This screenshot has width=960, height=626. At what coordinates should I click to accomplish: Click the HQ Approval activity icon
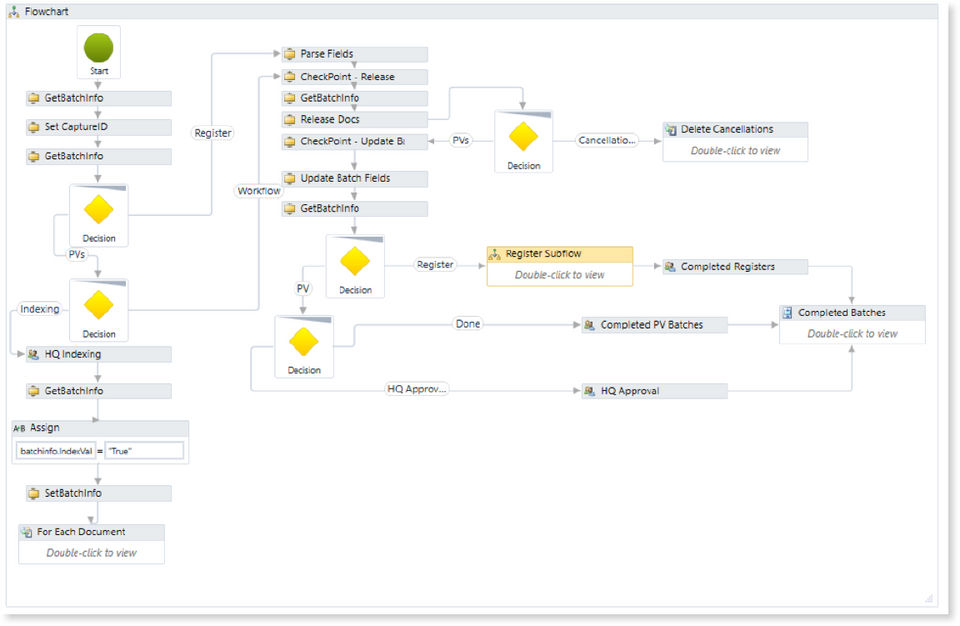(590, 391)
